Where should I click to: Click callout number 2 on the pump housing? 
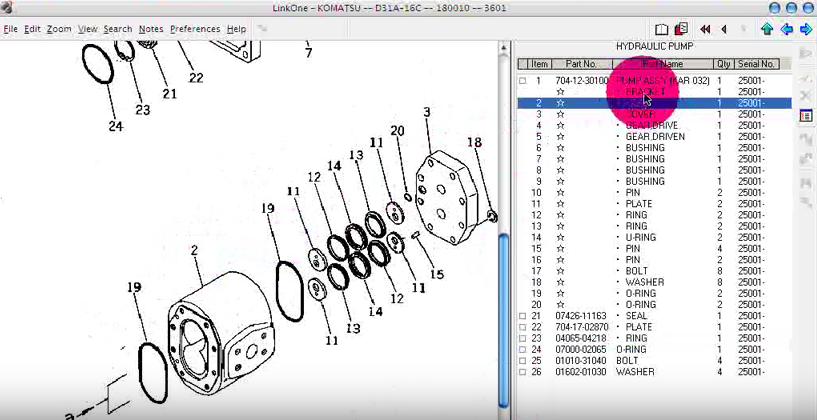(x=194, y=251)
